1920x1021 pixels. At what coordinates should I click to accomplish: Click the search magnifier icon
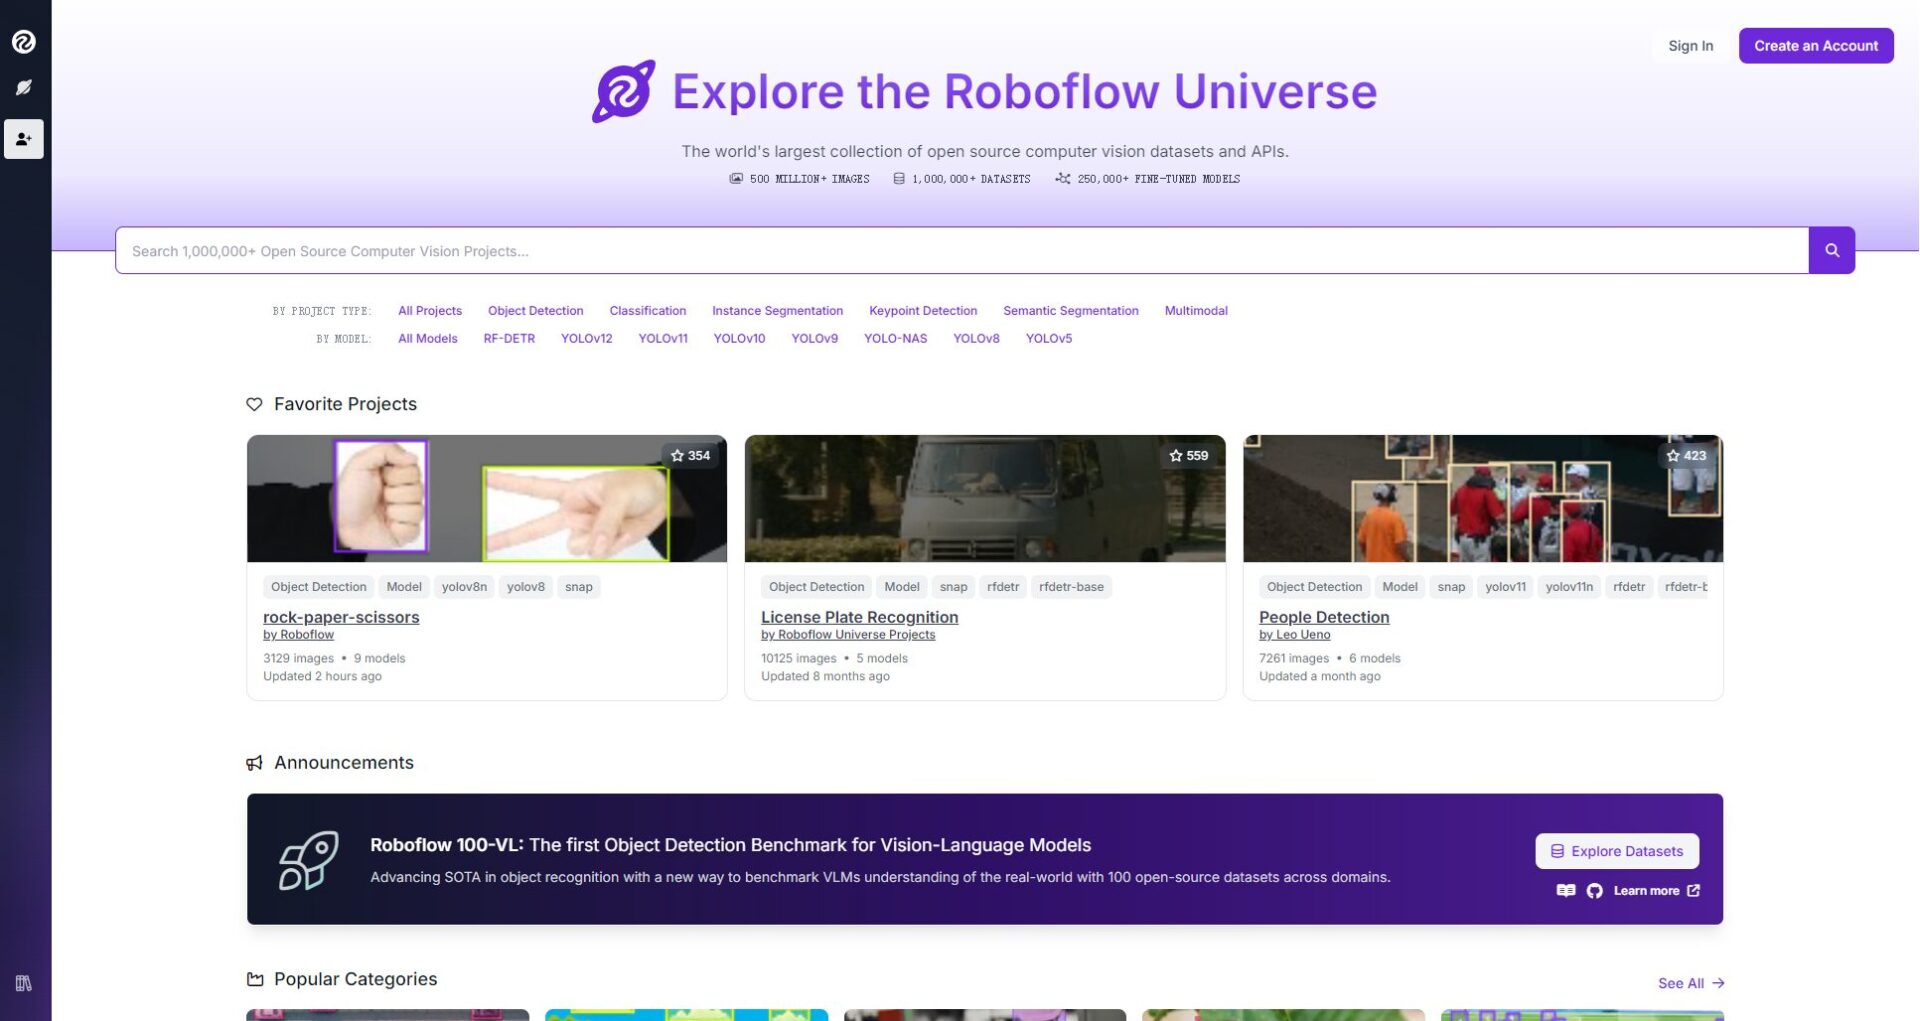[1831, 250]
